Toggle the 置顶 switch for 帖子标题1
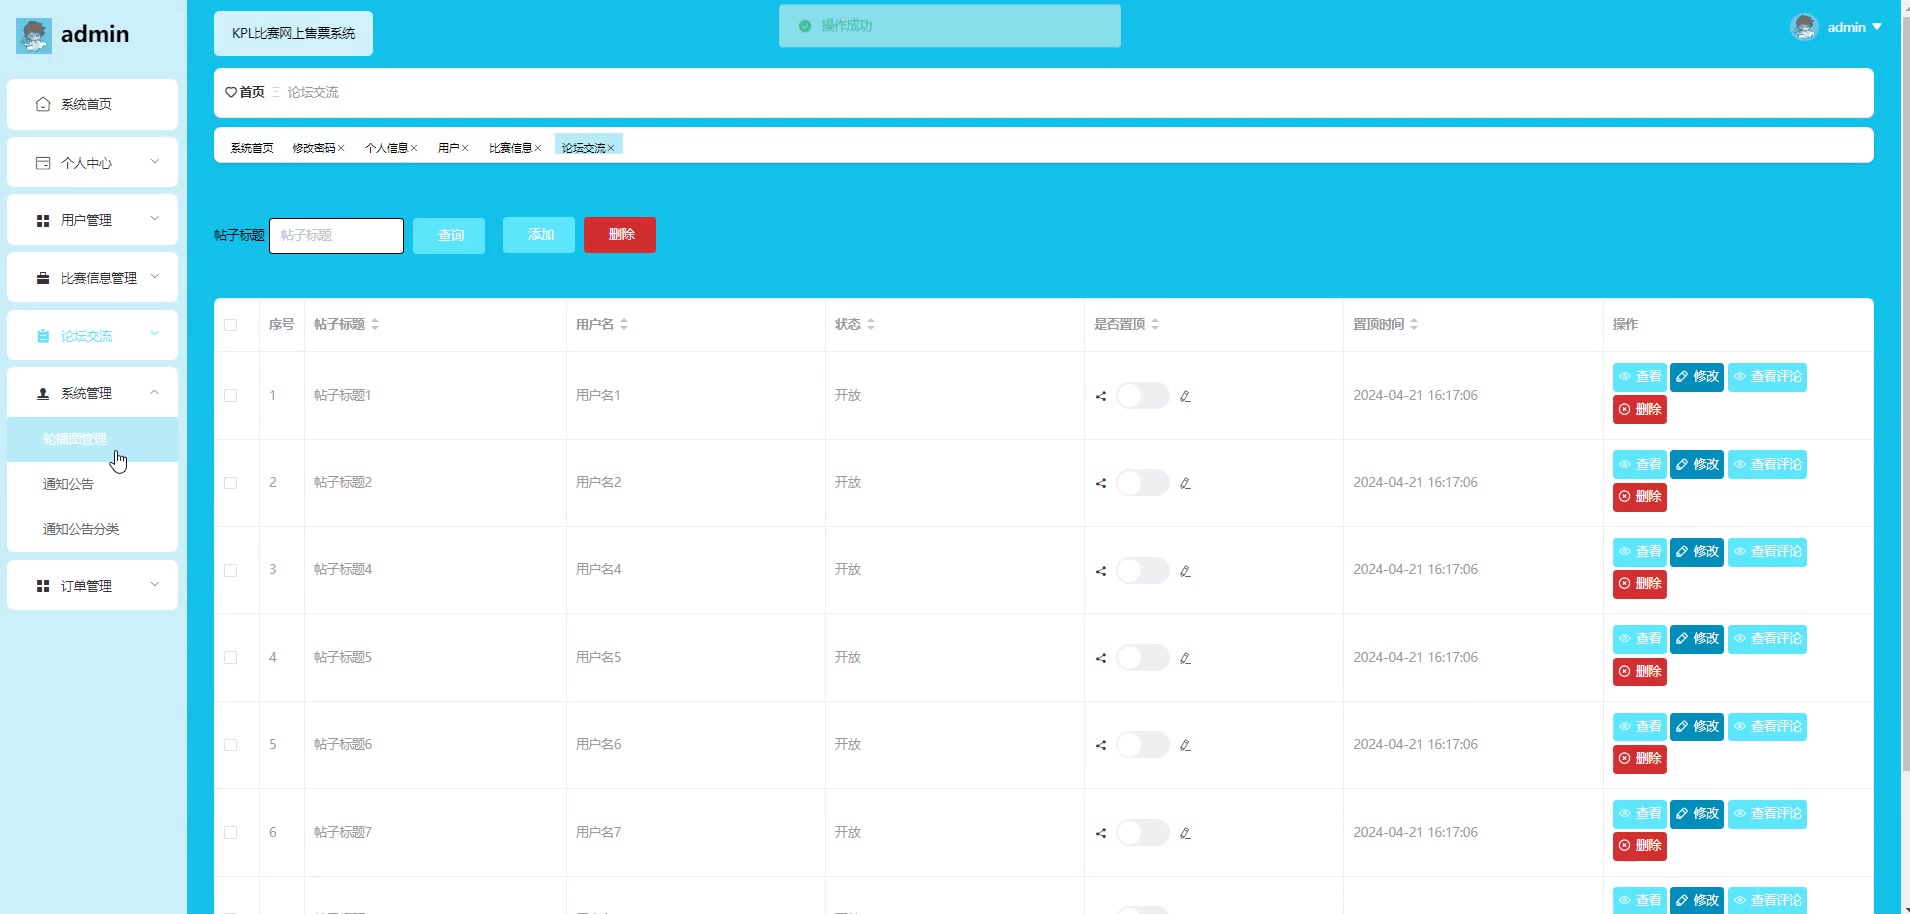This screenshot has width=1910, height=914. coord(1142,395)
